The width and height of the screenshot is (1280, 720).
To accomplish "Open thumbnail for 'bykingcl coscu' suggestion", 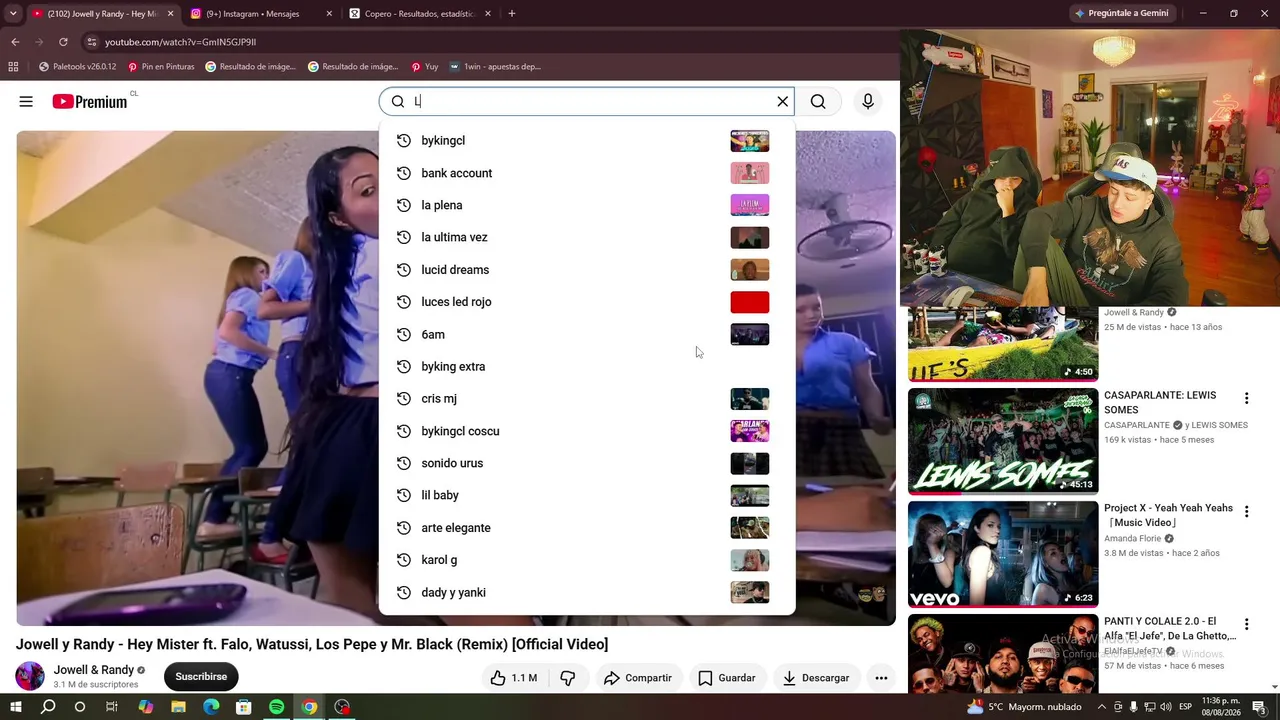I will (x=750, y=431).
